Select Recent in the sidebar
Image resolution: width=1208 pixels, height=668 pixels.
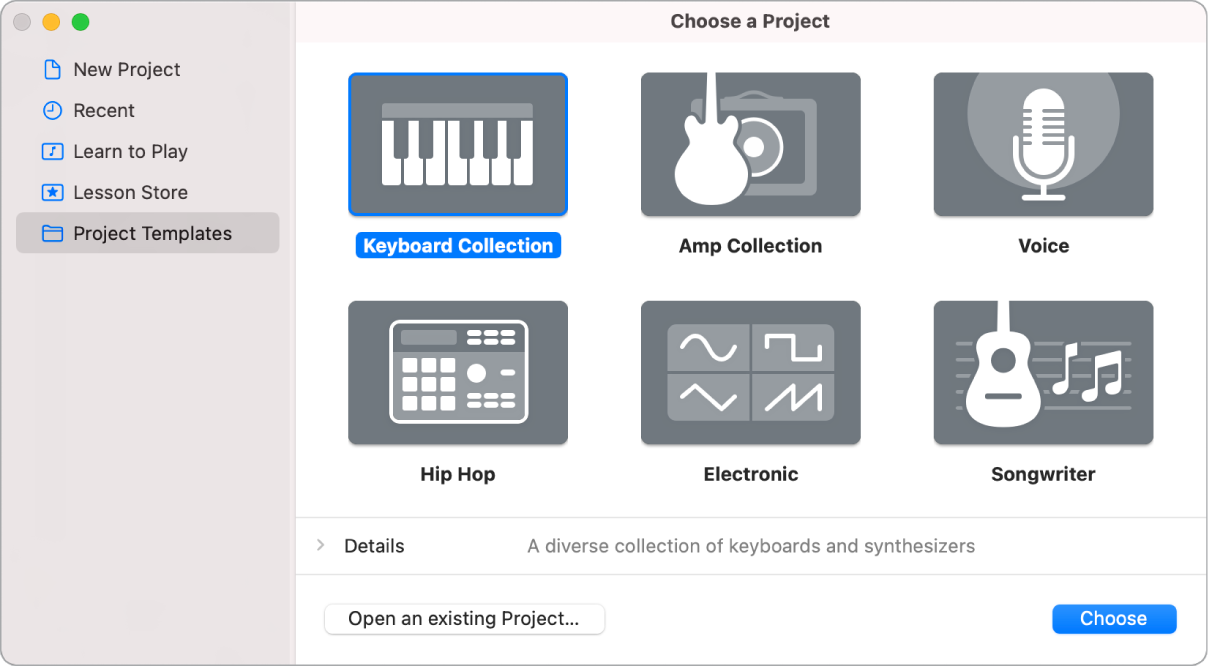coord(103,110)
